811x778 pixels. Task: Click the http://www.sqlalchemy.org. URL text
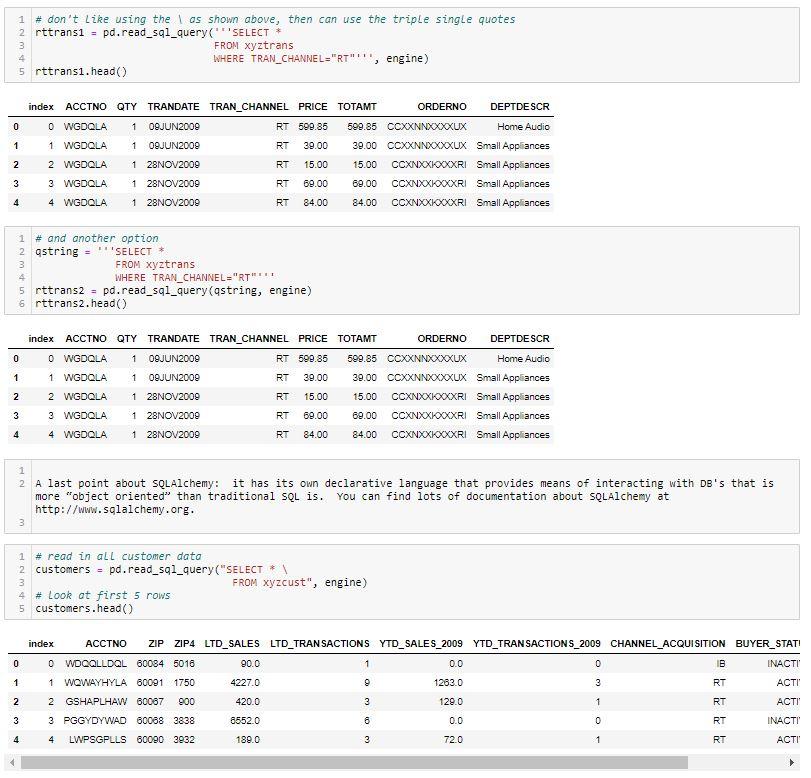pyautogui.click(x=115, y=510)
